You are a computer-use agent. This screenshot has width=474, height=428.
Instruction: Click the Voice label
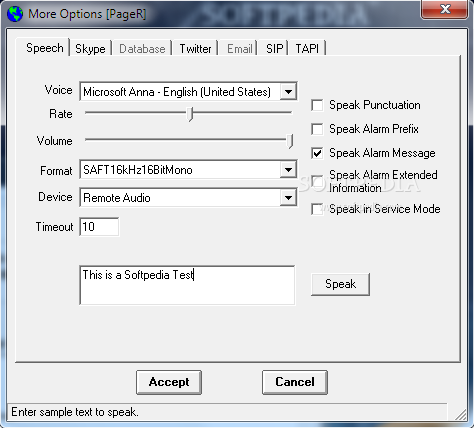pyautogui.click(x=58, y=90)
